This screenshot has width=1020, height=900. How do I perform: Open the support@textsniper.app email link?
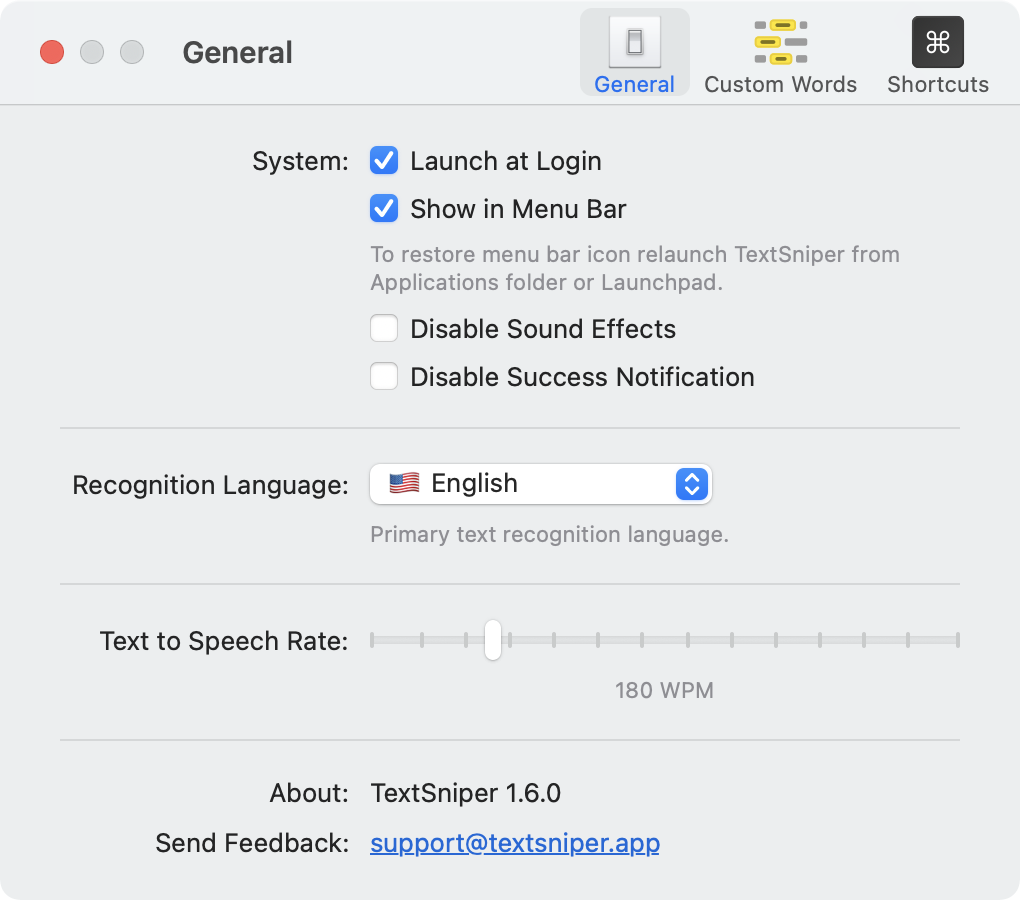pos(514,843)
